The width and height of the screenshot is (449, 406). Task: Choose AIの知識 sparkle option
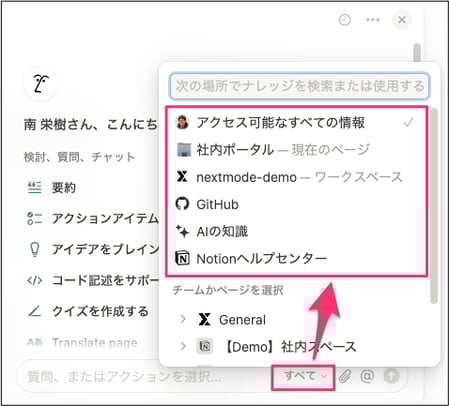click(296, 231)
